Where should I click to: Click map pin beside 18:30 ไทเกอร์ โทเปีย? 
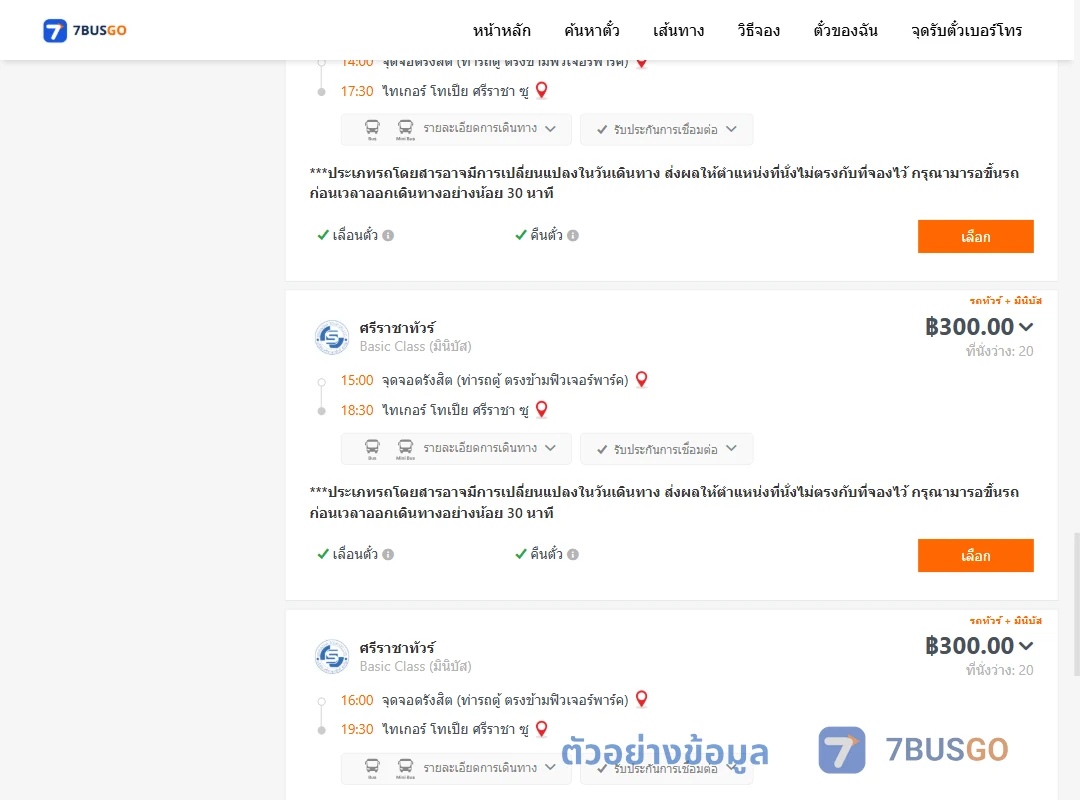[x=542, y=409]
